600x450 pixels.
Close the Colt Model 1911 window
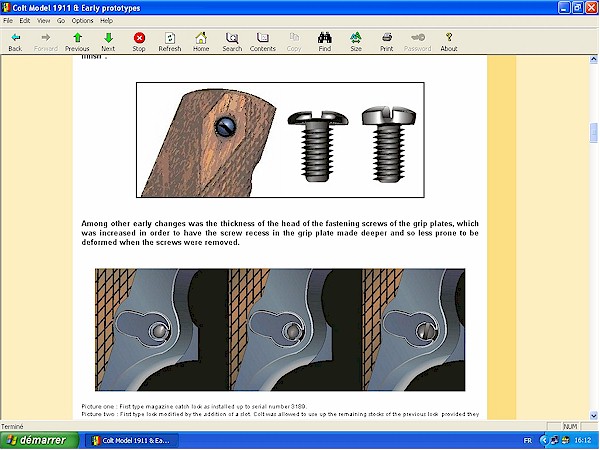592,8
